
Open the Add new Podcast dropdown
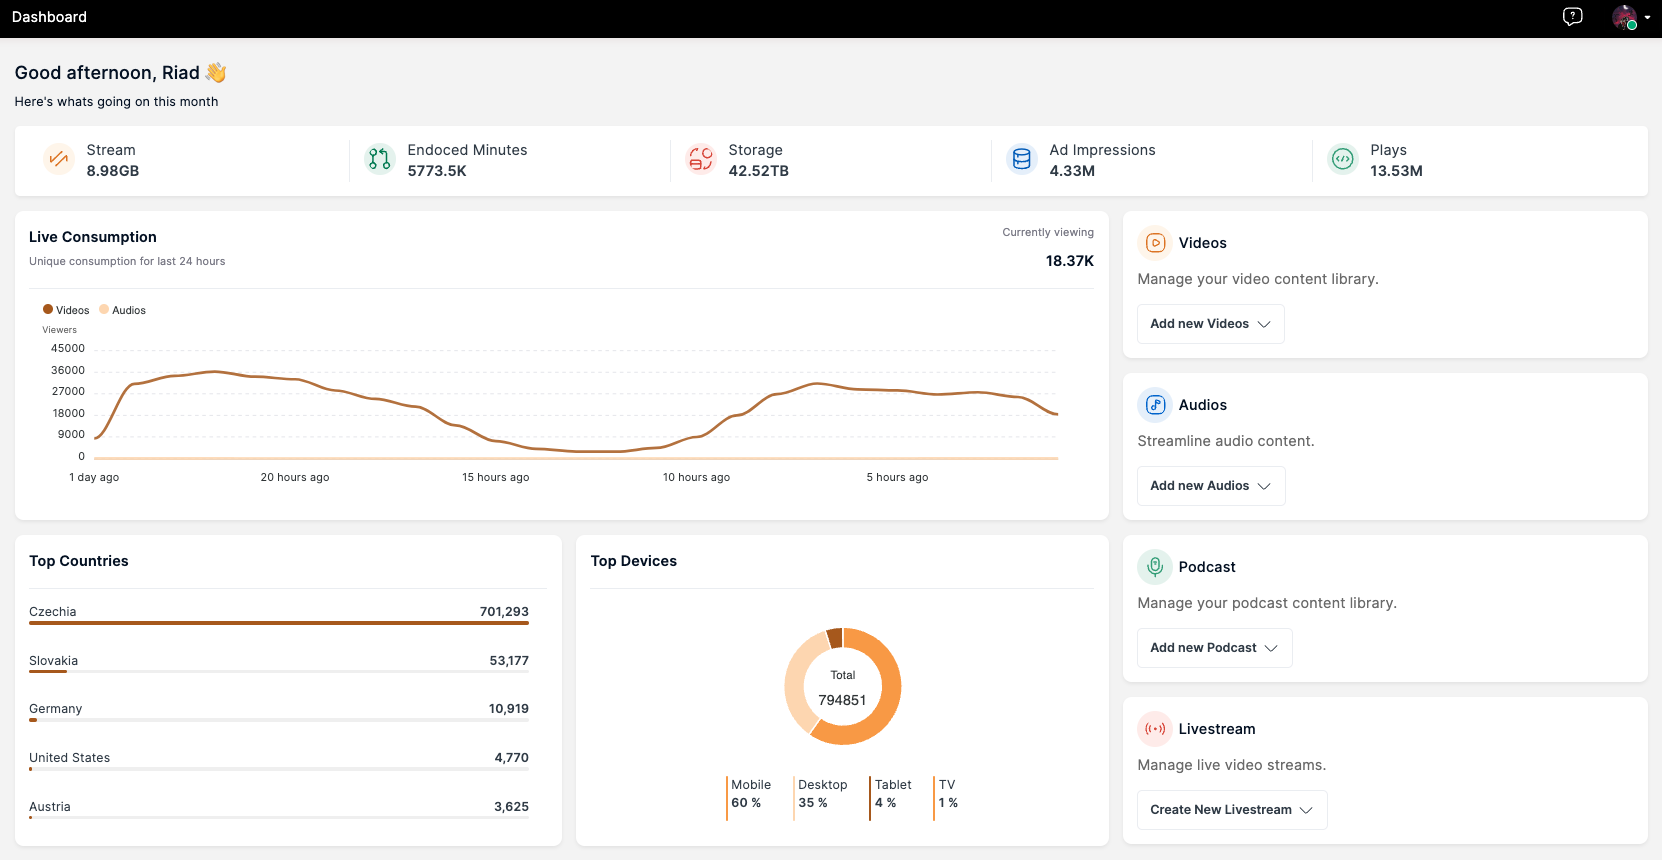click(x=1214, y=648)
